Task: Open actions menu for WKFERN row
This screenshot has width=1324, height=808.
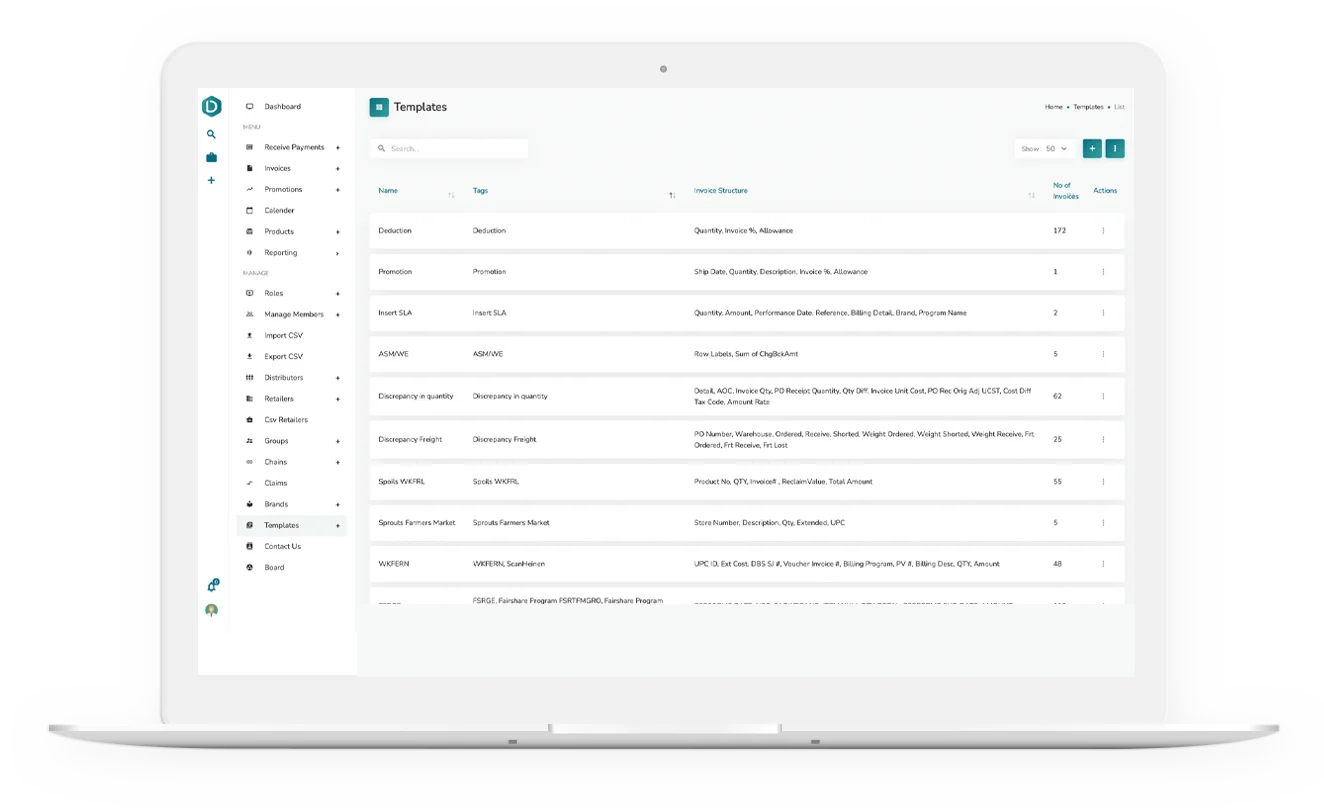Action: [1103, 564]
